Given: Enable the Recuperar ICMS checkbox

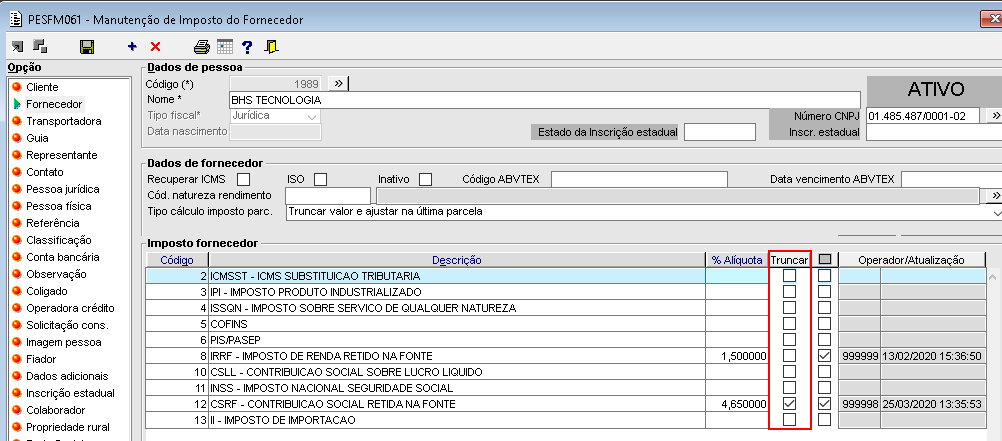Looking at the screenshot, I should click(x=243, y=180).
